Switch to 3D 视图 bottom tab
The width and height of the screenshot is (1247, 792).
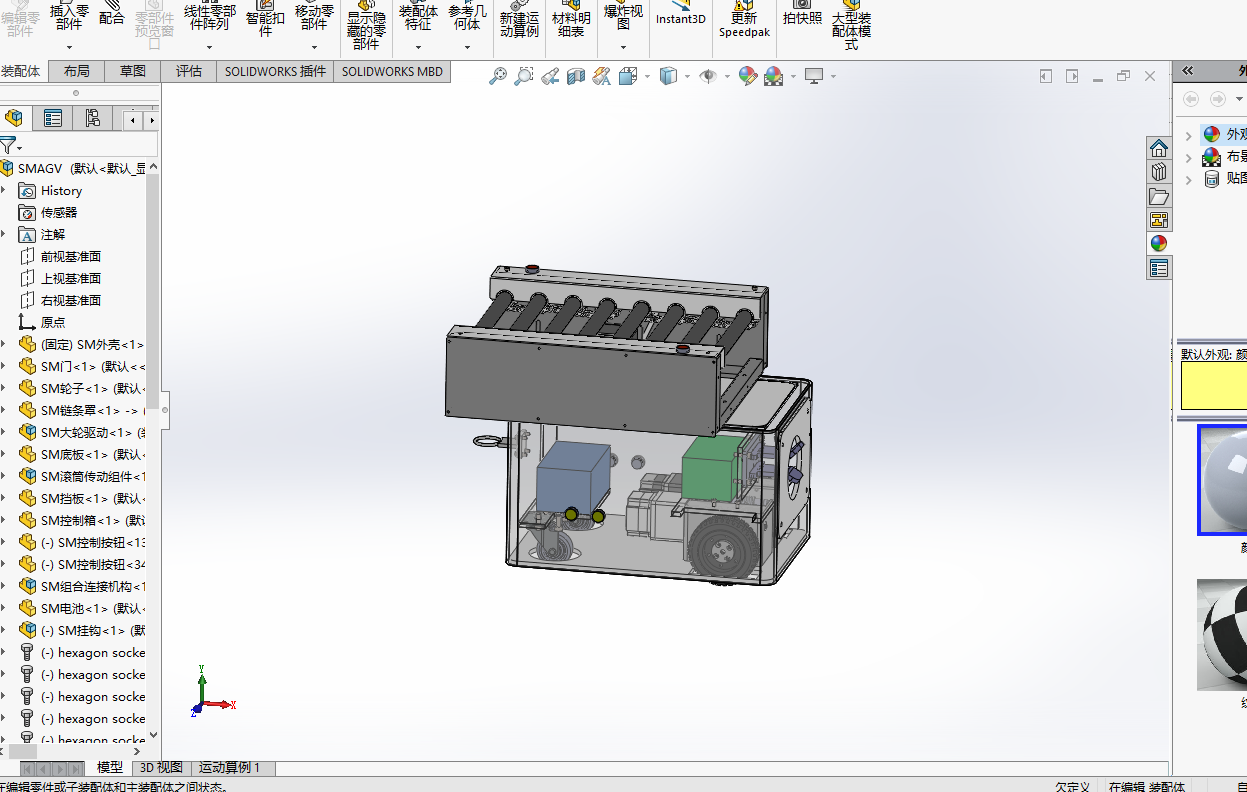point(161,767)
